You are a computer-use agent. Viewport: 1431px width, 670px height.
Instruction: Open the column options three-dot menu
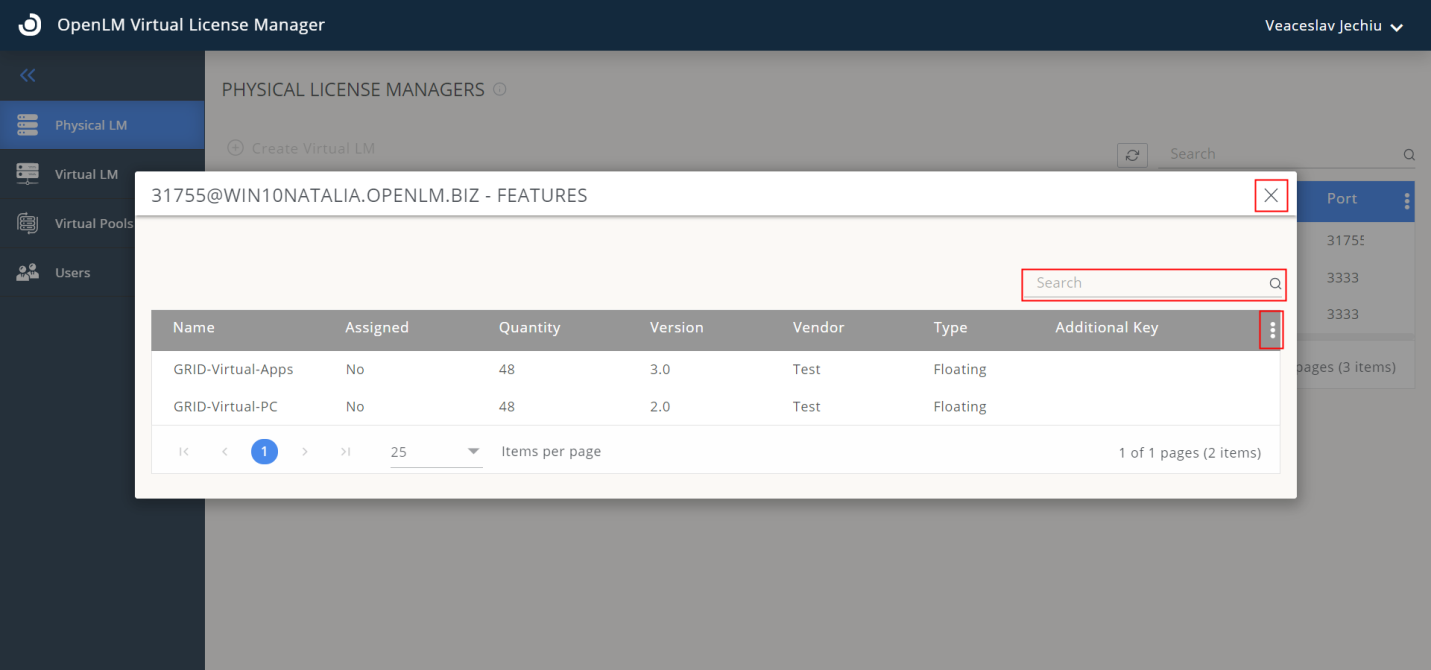(1272, 329)
